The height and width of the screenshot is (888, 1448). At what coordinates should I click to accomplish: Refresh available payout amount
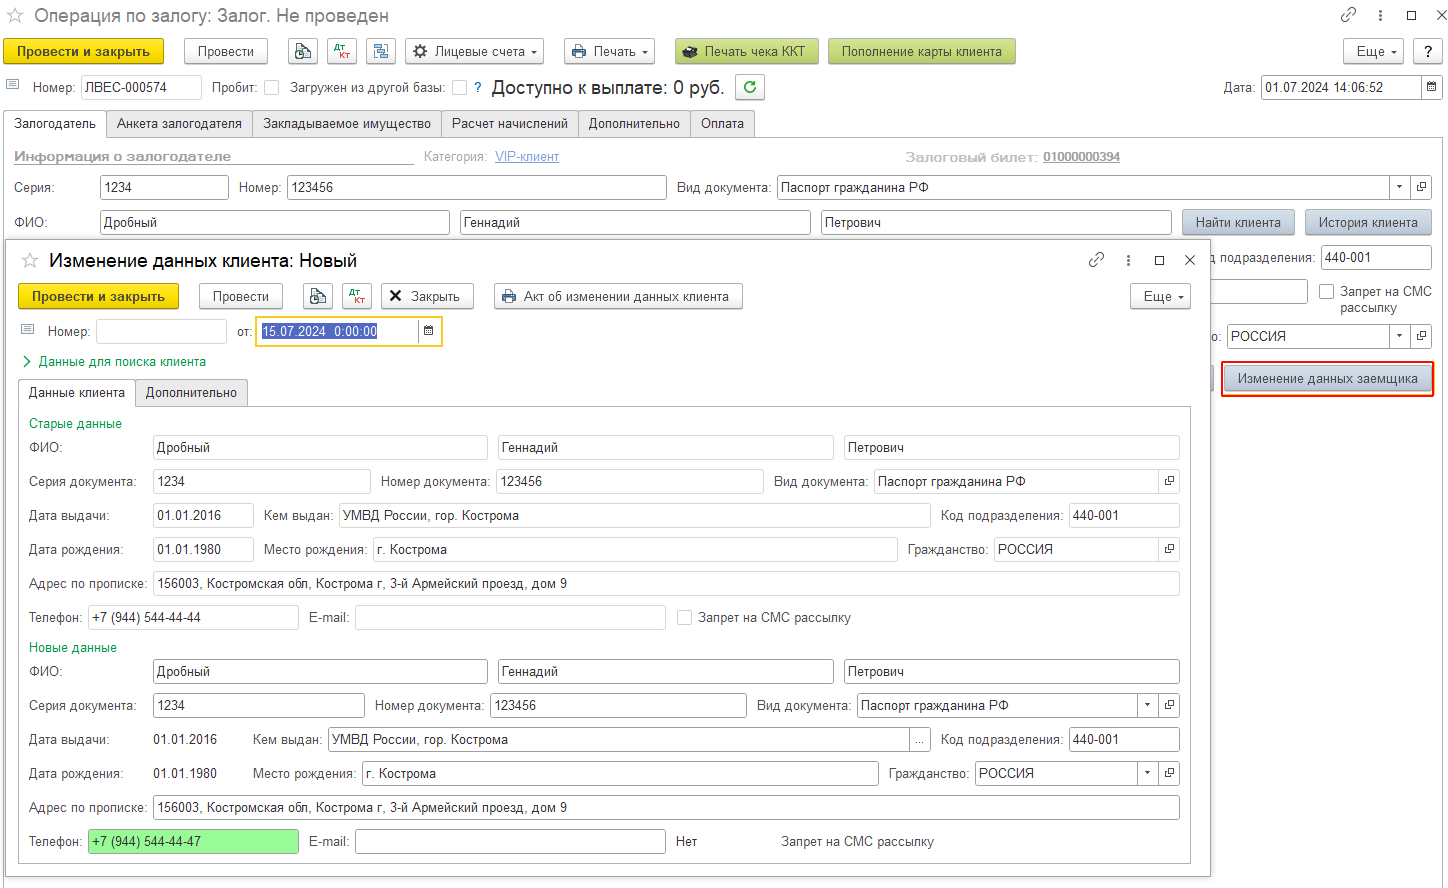coord(750,87)
